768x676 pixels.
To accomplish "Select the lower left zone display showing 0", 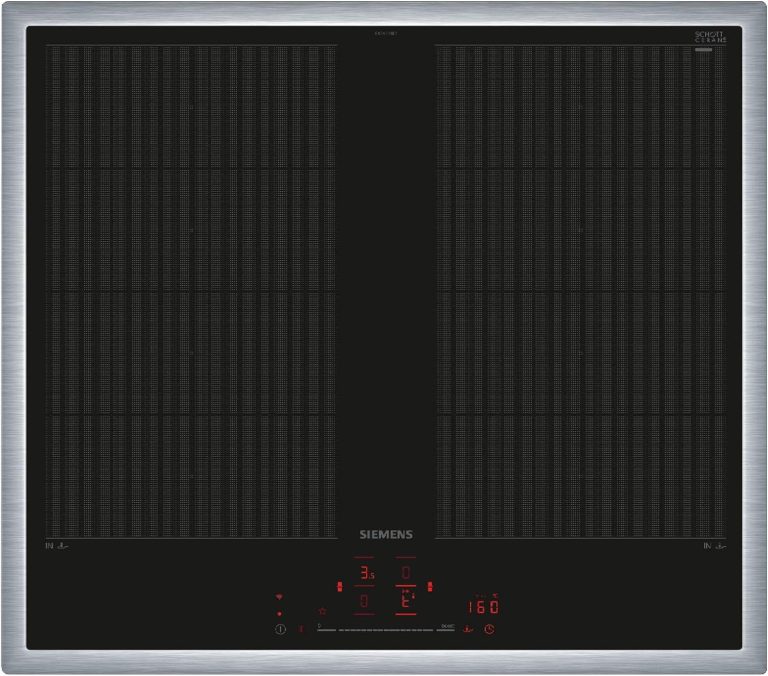I will (x=364, y=601).
